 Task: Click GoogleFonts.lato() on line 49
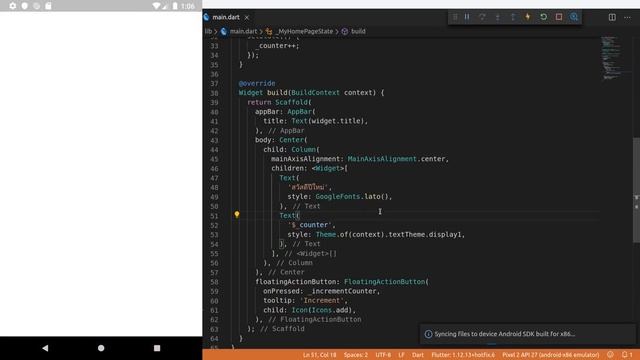coord(353,197)
